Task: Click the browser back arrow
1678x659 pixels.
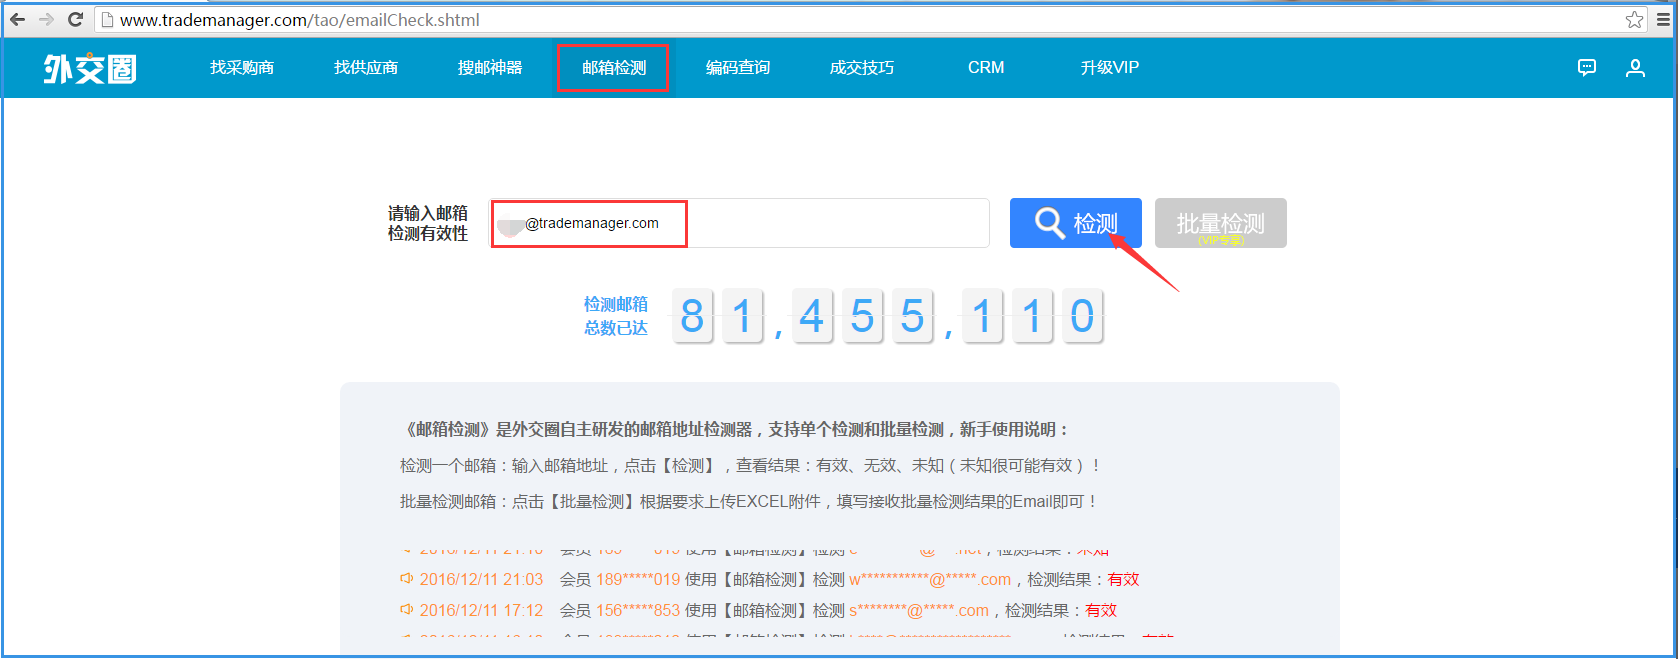Action: [x=18, y=19]
